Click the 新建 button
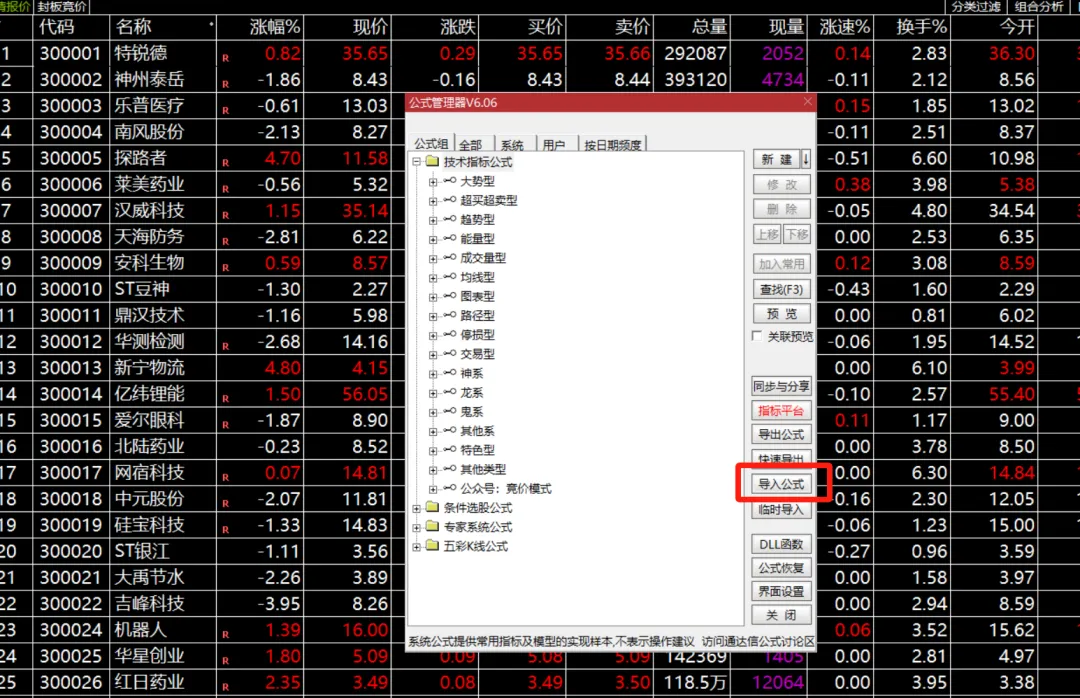 pos(776,159)
